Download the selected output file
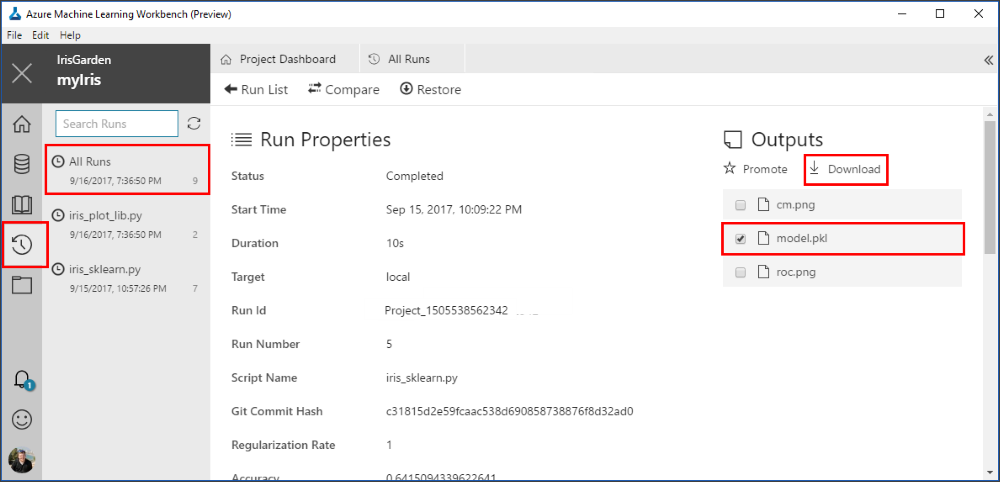The height and width of the screenshot is (482, 1000). coord(845,169)
